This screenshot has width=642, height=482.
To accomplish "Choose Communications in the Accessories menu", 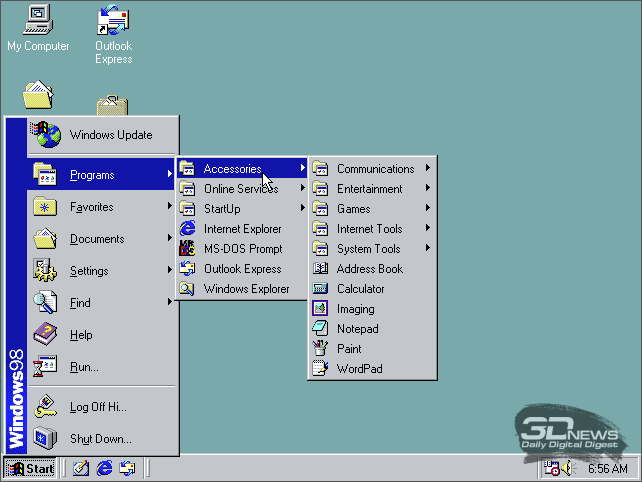I will tap(372, 168).
